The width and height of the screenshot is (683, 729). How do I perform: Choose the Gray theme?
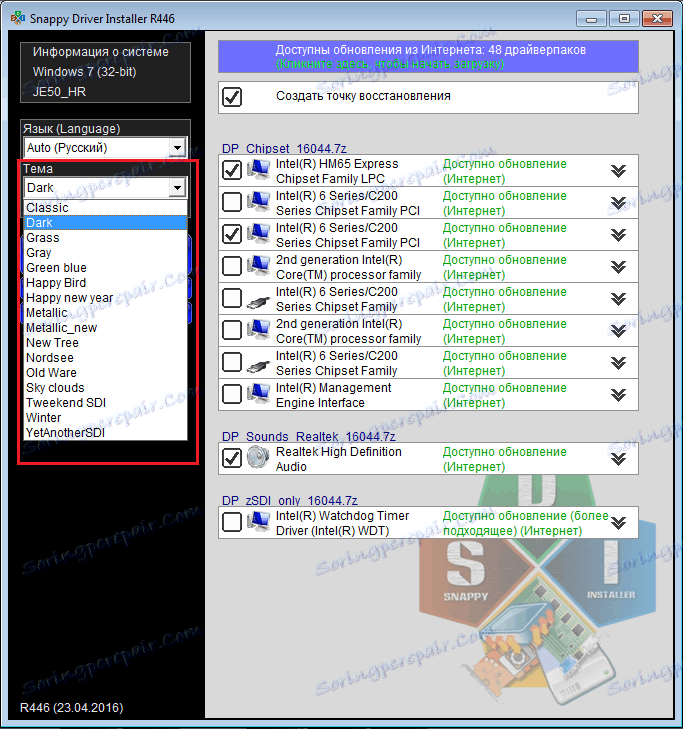point(106,253)
